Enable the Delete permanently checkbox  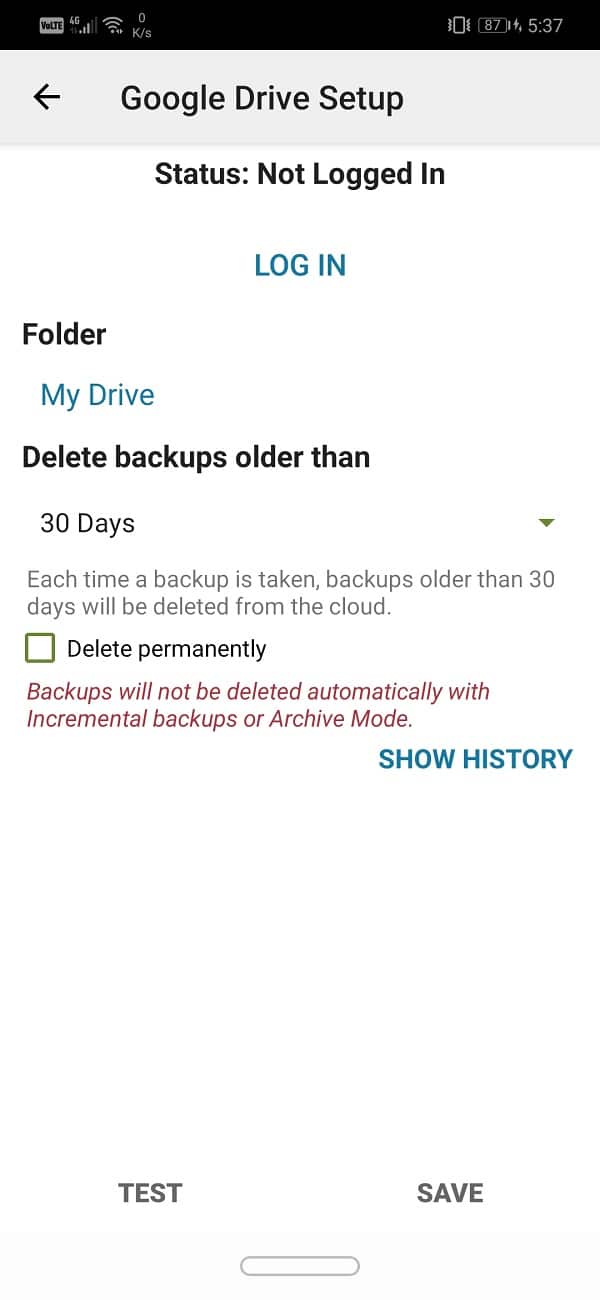[40, 648]
